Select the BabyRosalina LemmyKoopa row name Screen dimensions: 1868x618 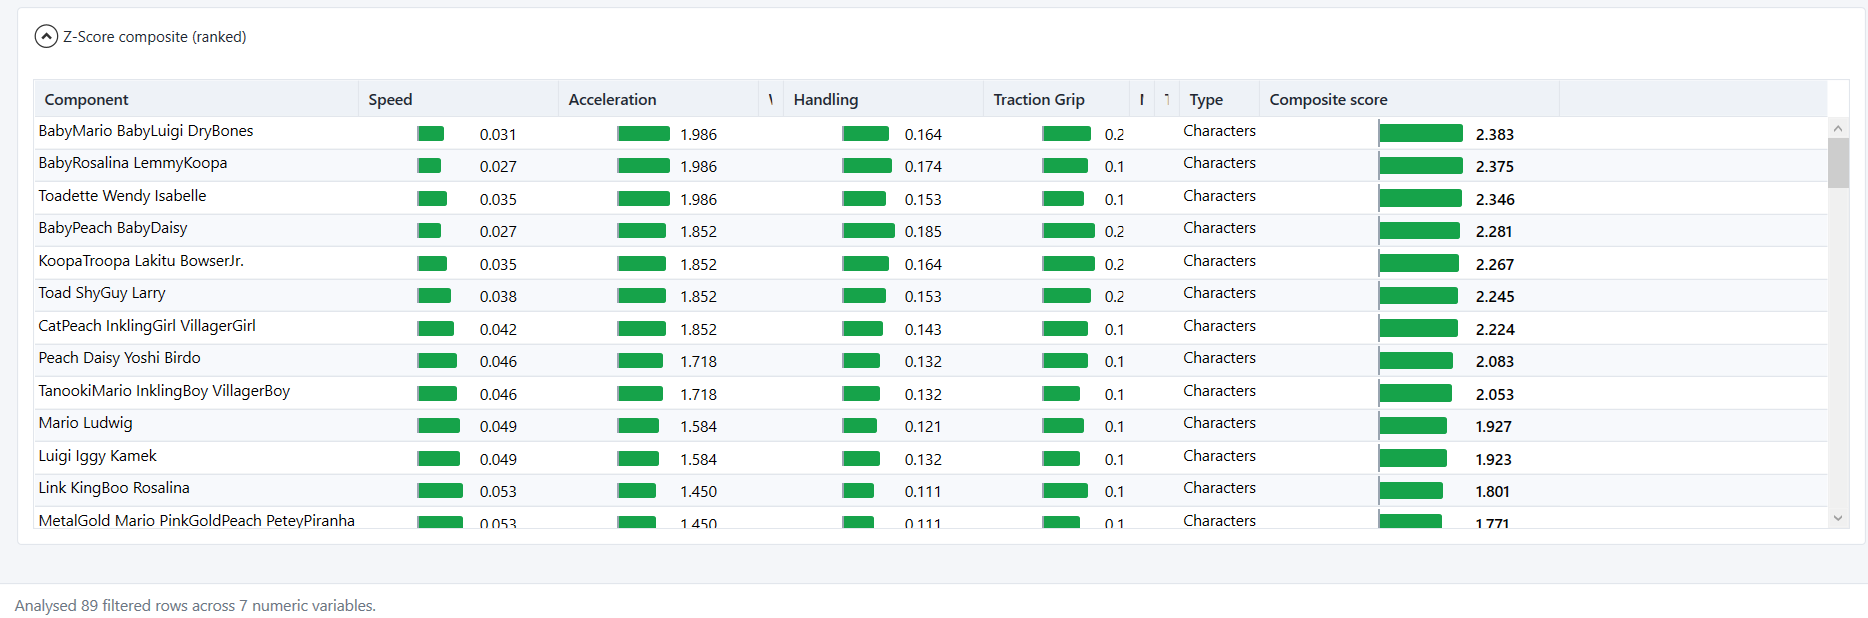click(x=133, y=163)
